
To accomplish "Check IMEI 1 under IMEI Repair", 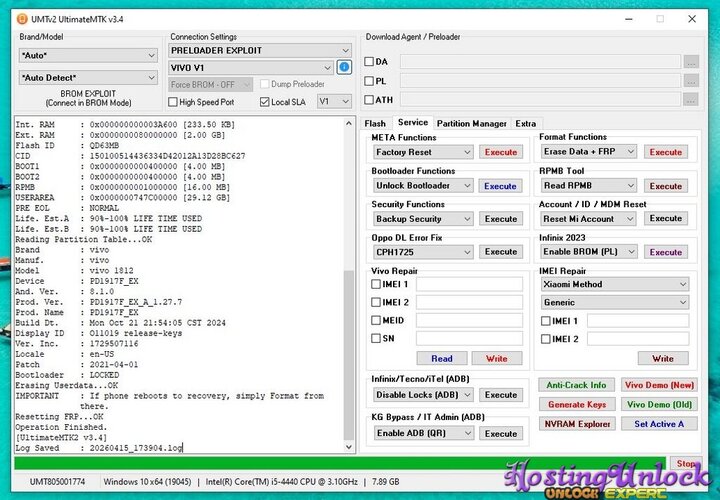I will coord(546,321).
